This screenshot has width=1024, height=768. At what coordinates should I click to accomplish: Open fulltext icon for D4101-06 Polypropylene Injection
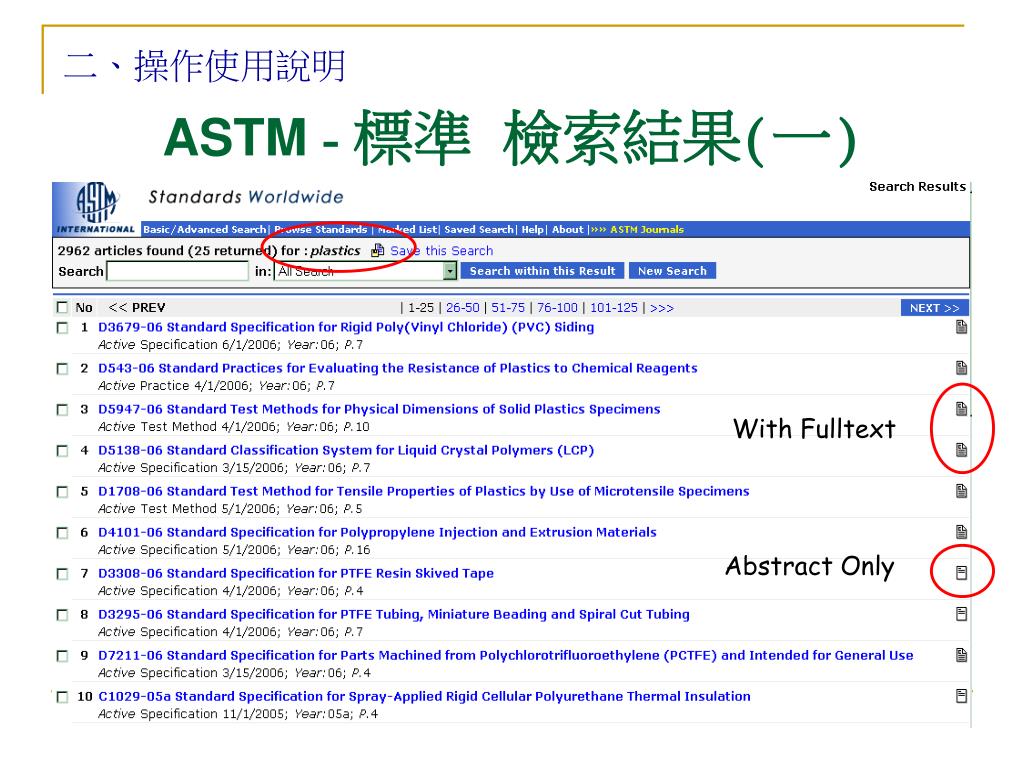961,532
